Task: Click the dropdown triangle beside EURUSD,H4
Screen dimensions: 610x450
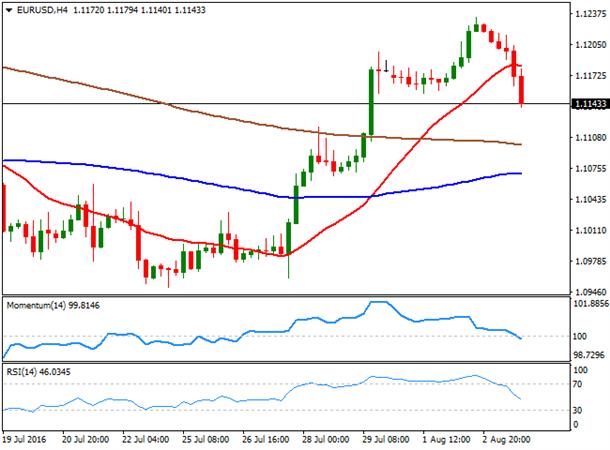Action: click(x=9, y=10)
